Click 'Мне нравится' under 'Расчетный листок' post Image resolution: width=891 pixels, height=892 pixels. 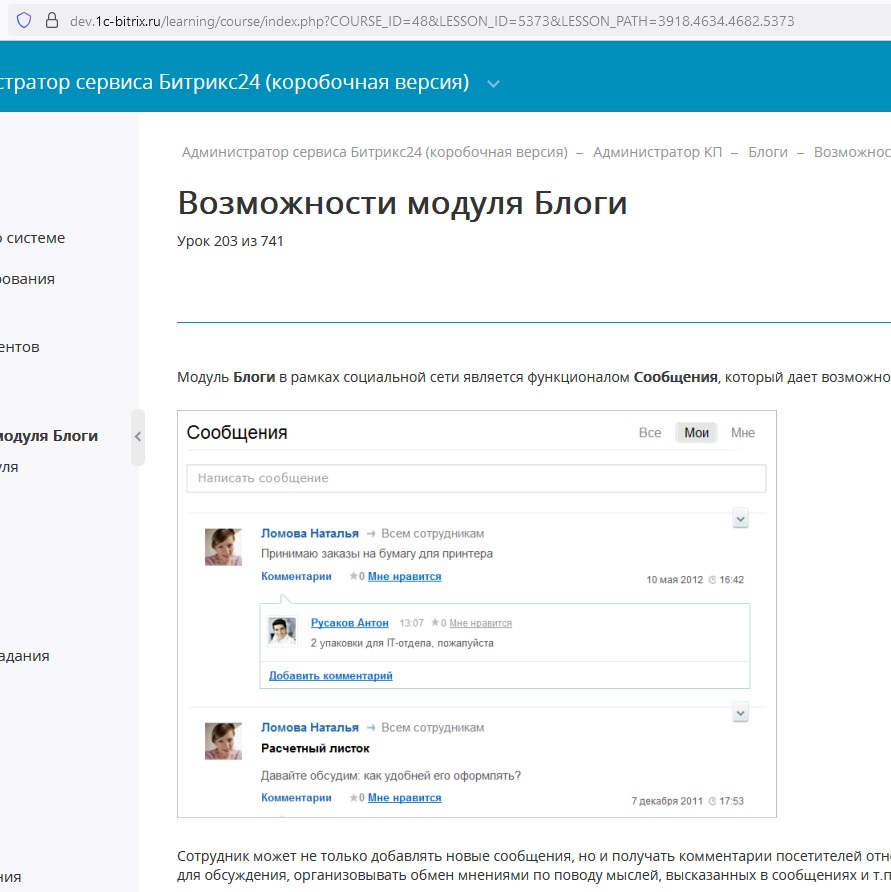pos(405,798)
